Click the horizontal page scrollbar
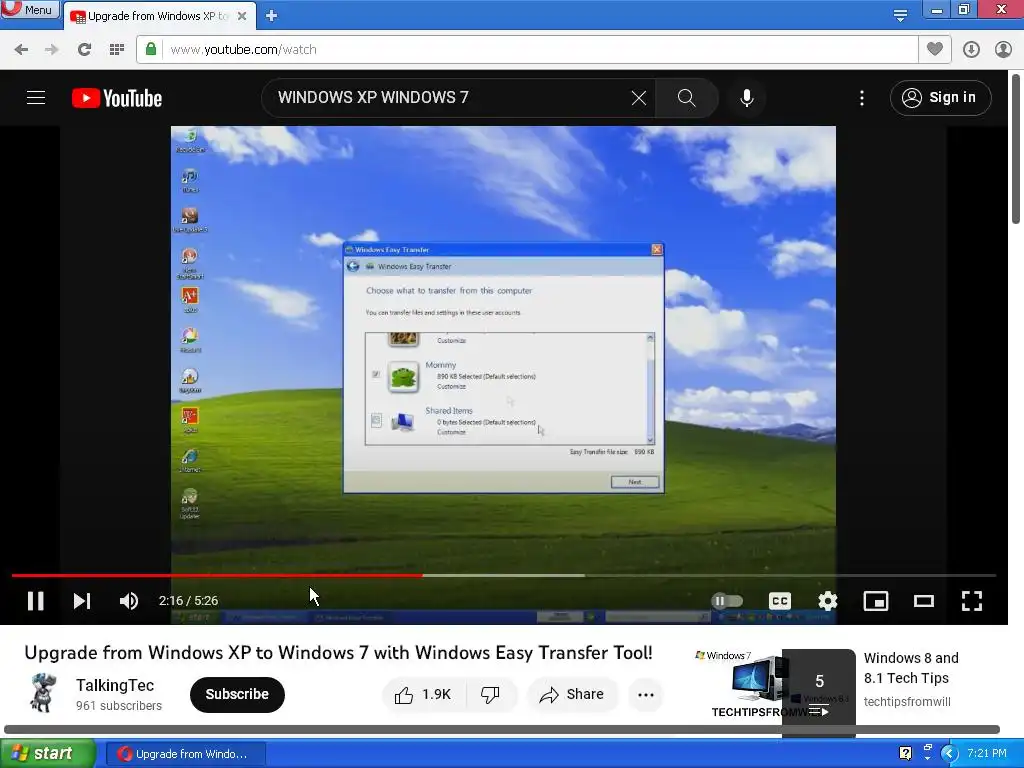The width and height of the screenshot is (1024, 768). 502,729
